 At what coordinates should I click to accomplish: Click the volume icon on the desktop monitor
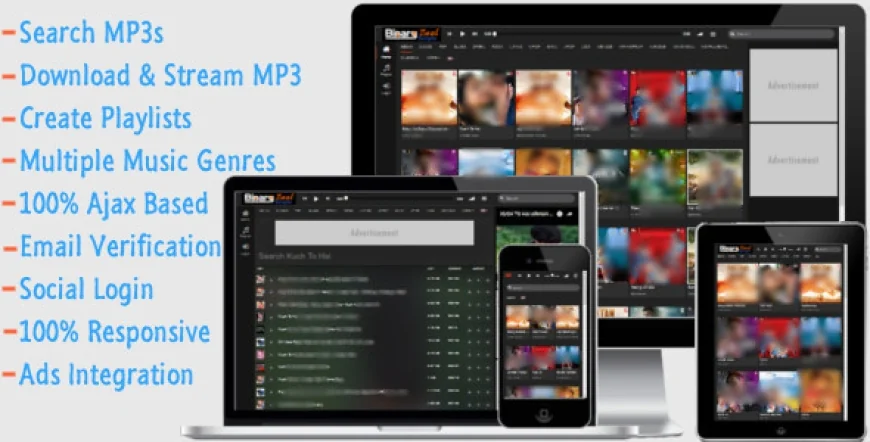coord(700,34)
